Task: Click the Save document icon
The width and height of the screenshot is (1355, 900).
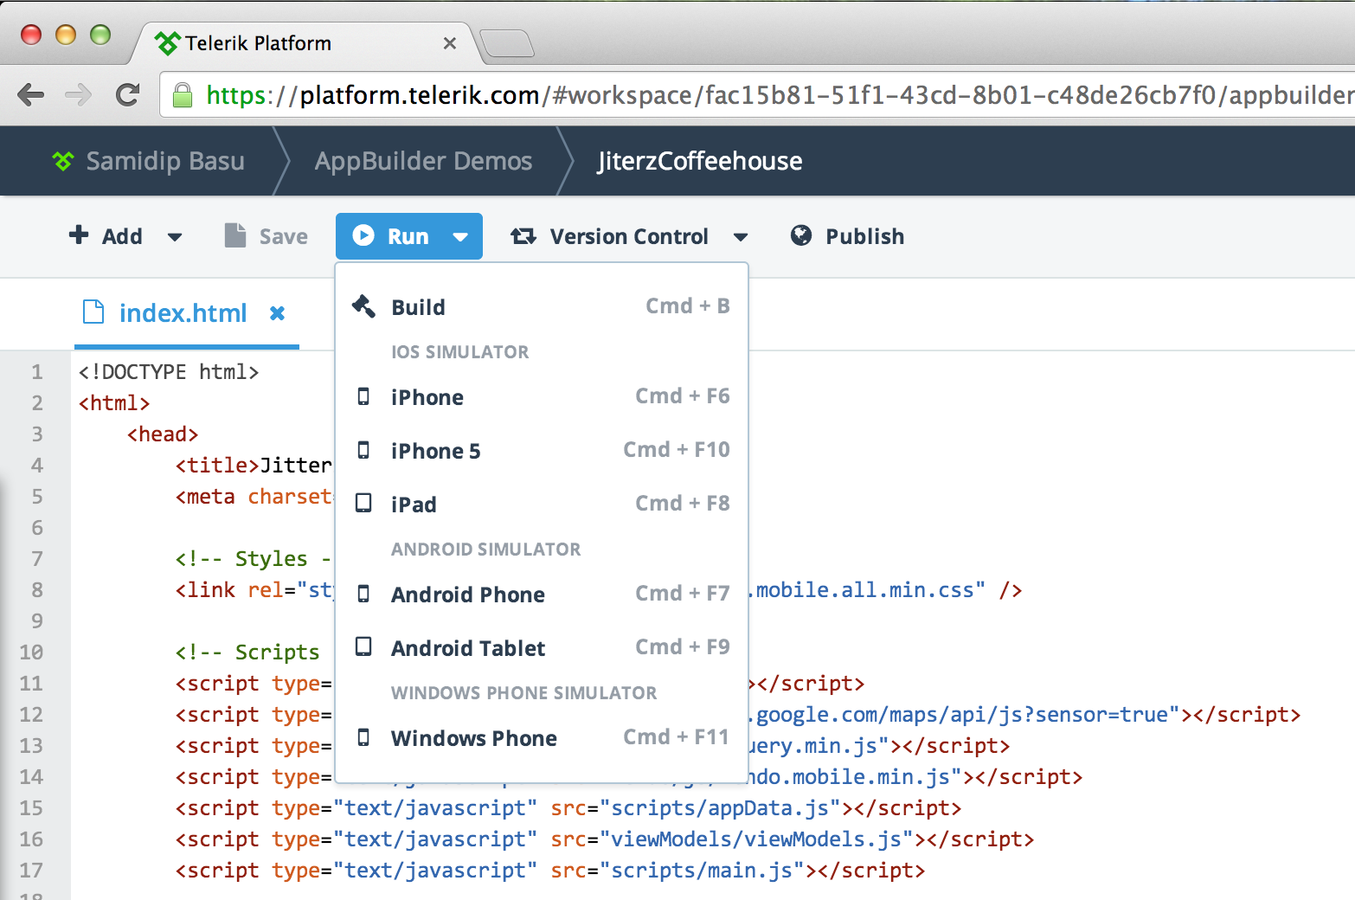Action: [x=235, y=235]
